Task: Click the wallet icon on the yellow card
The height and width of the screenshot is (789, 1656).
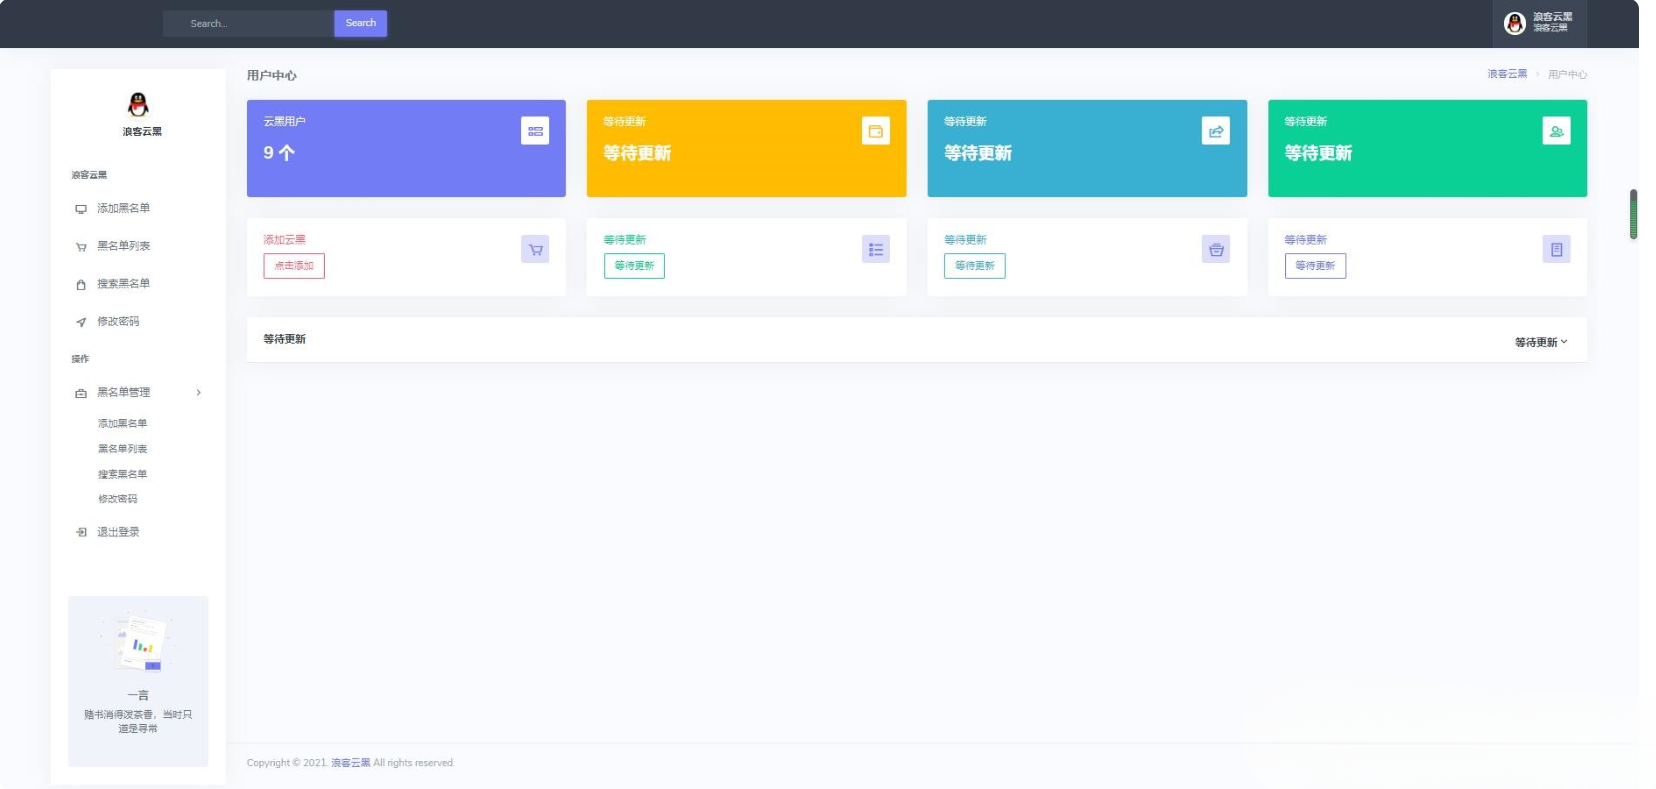Action: click(876, 131)
